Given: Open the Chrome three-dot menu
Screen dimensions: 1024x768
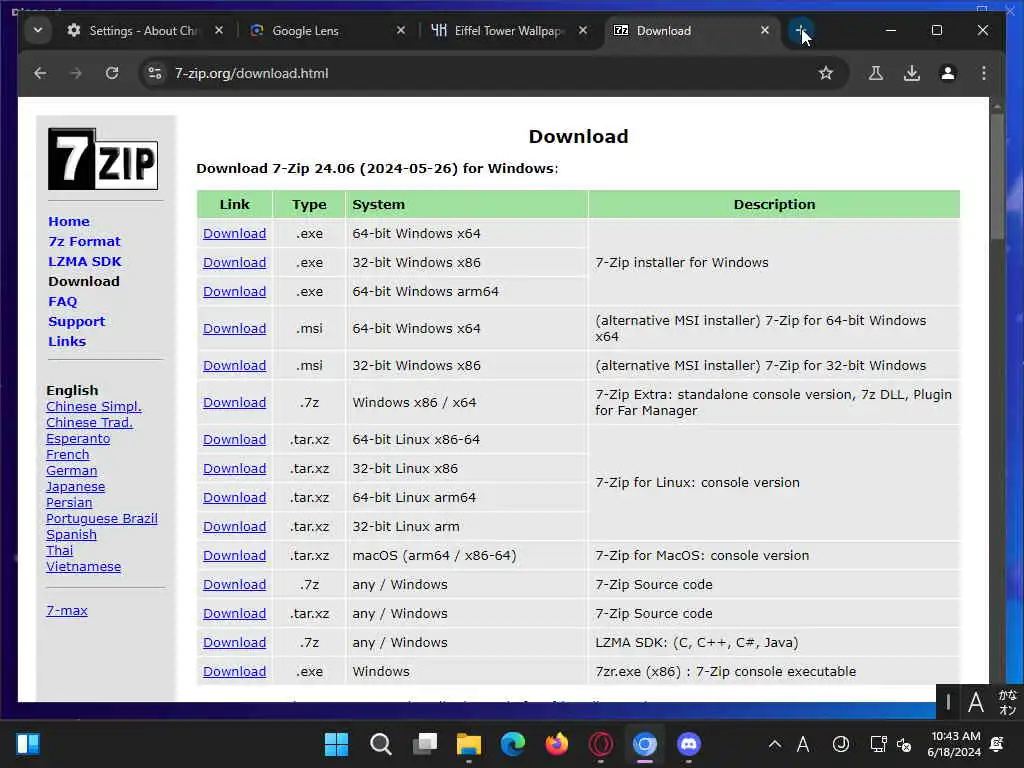Looking at the screenshot, I should point(984,73).
